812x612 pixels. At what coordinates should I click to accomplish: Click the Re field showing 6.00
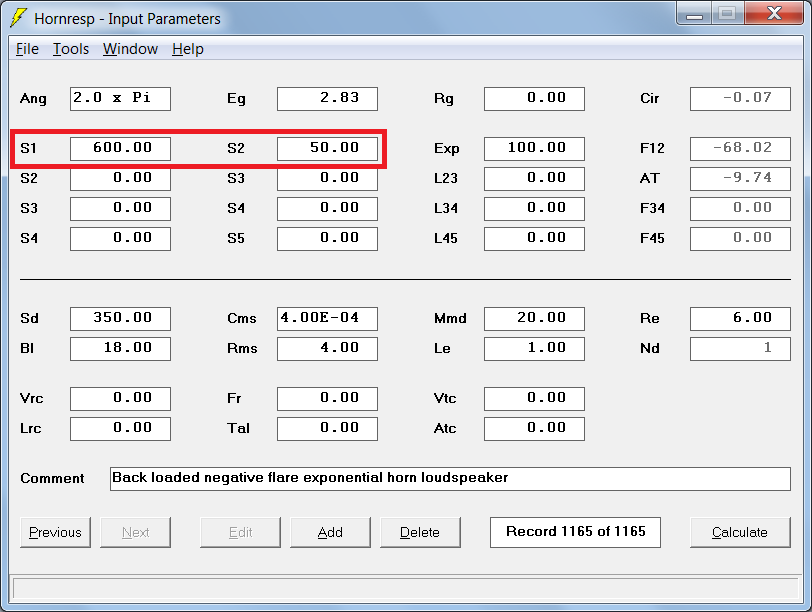(x=741, y=318)
